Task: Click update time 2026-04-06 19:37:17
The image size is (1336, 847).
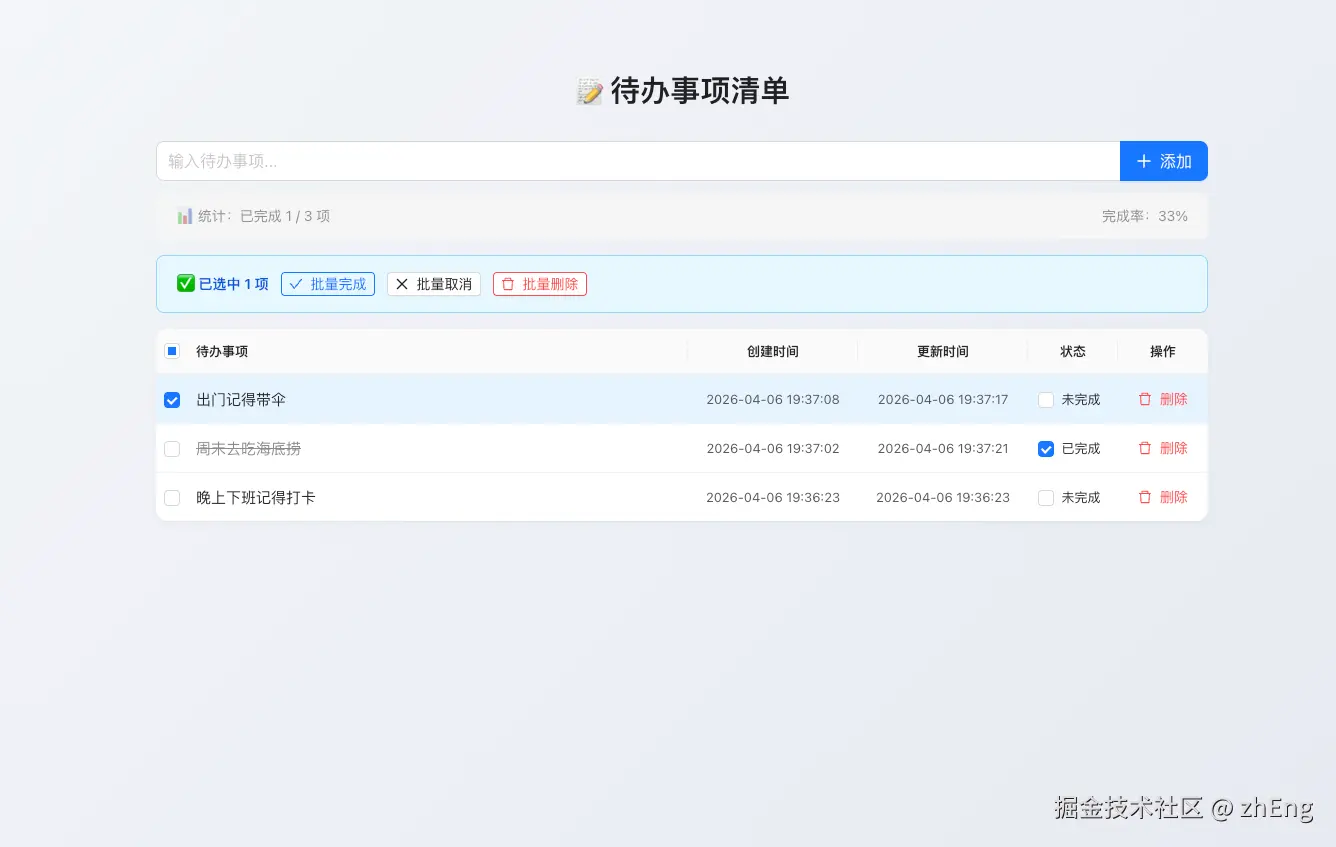Action: click(x=943, y=400)
